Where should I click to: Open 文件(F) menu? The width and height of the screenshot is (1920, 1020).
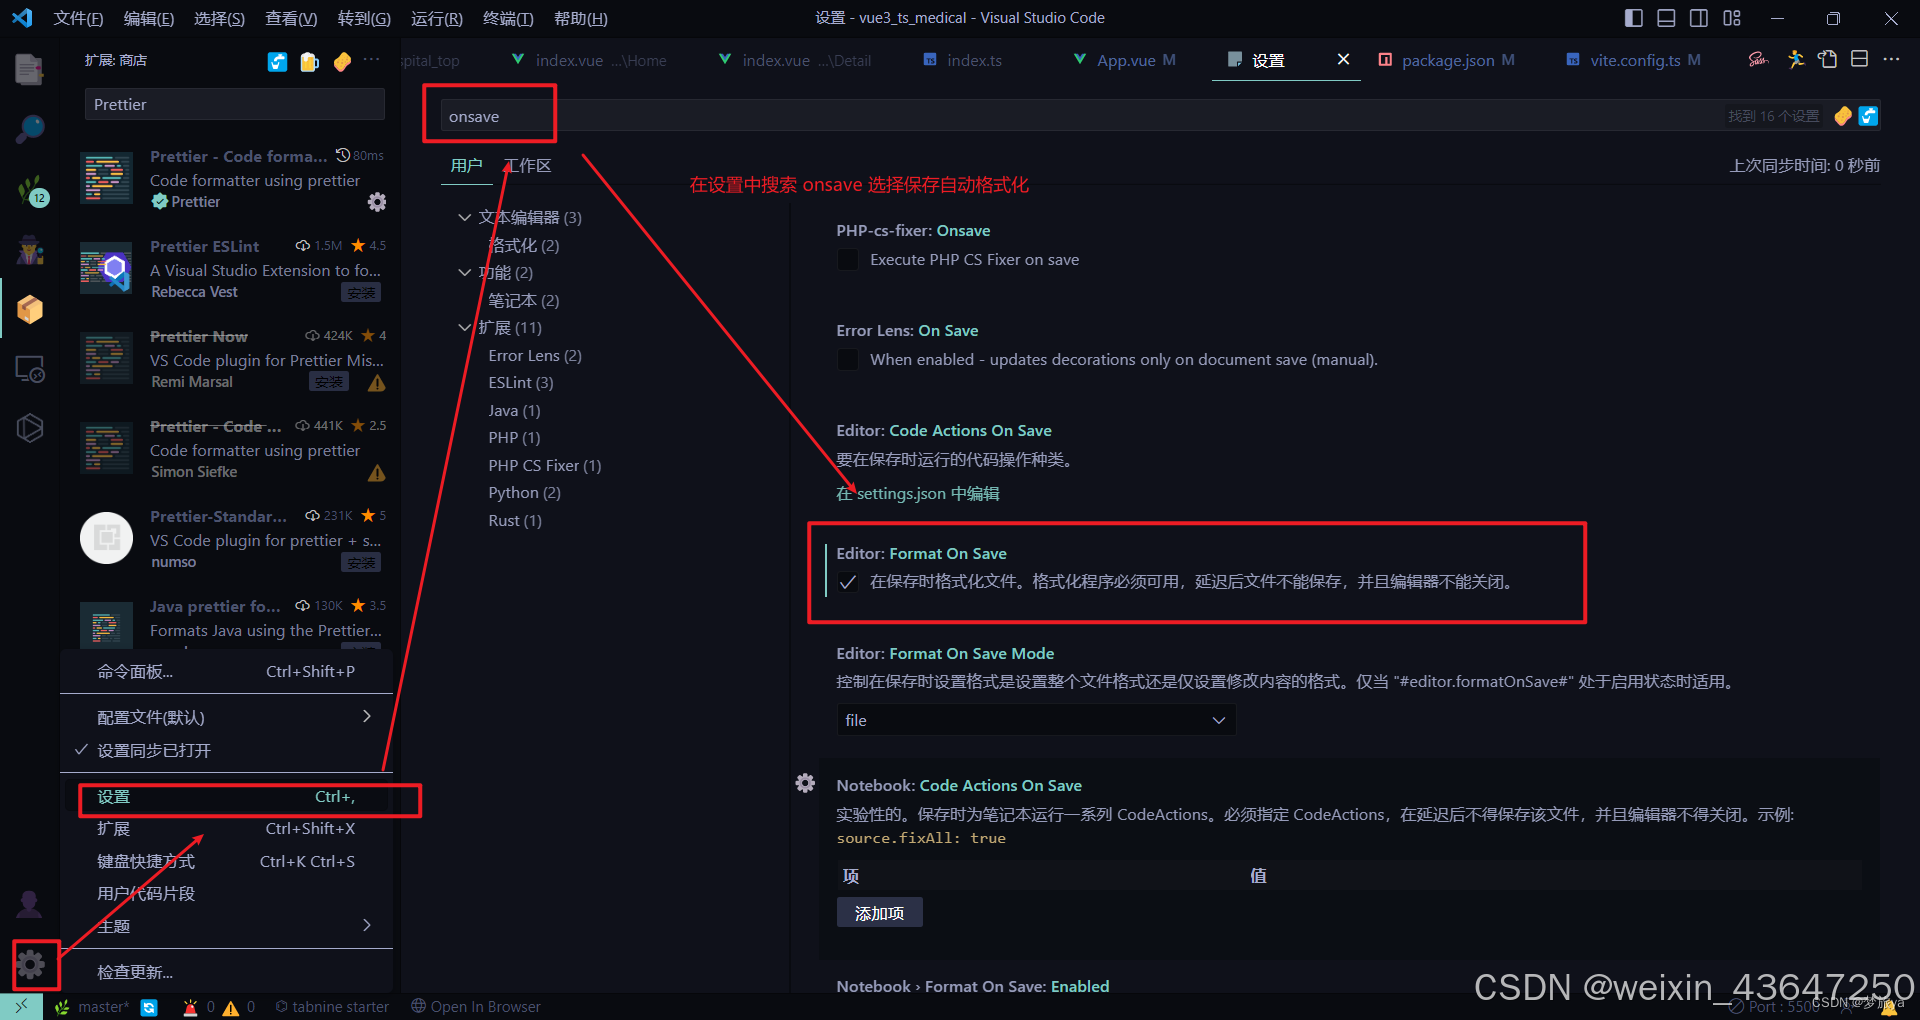click(78, 18)
